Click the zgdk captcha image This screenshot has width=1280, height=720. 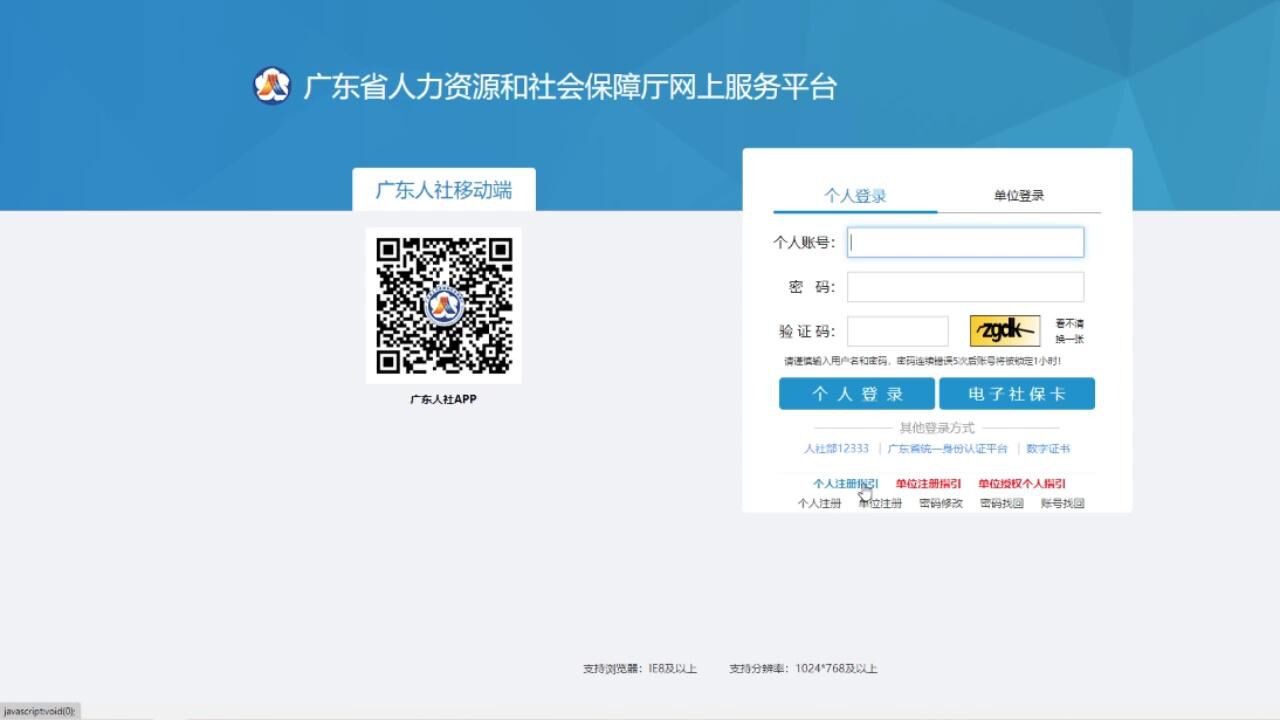(x=1004, y=329)
